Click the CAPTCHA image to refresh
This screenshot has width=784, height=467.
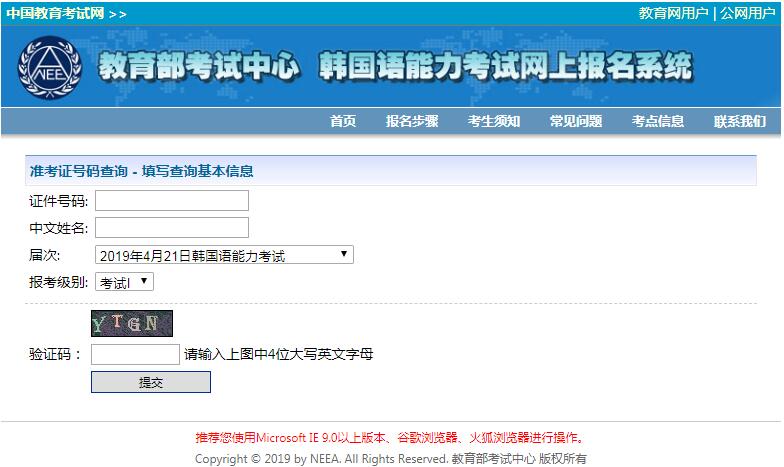pos(131,323)
